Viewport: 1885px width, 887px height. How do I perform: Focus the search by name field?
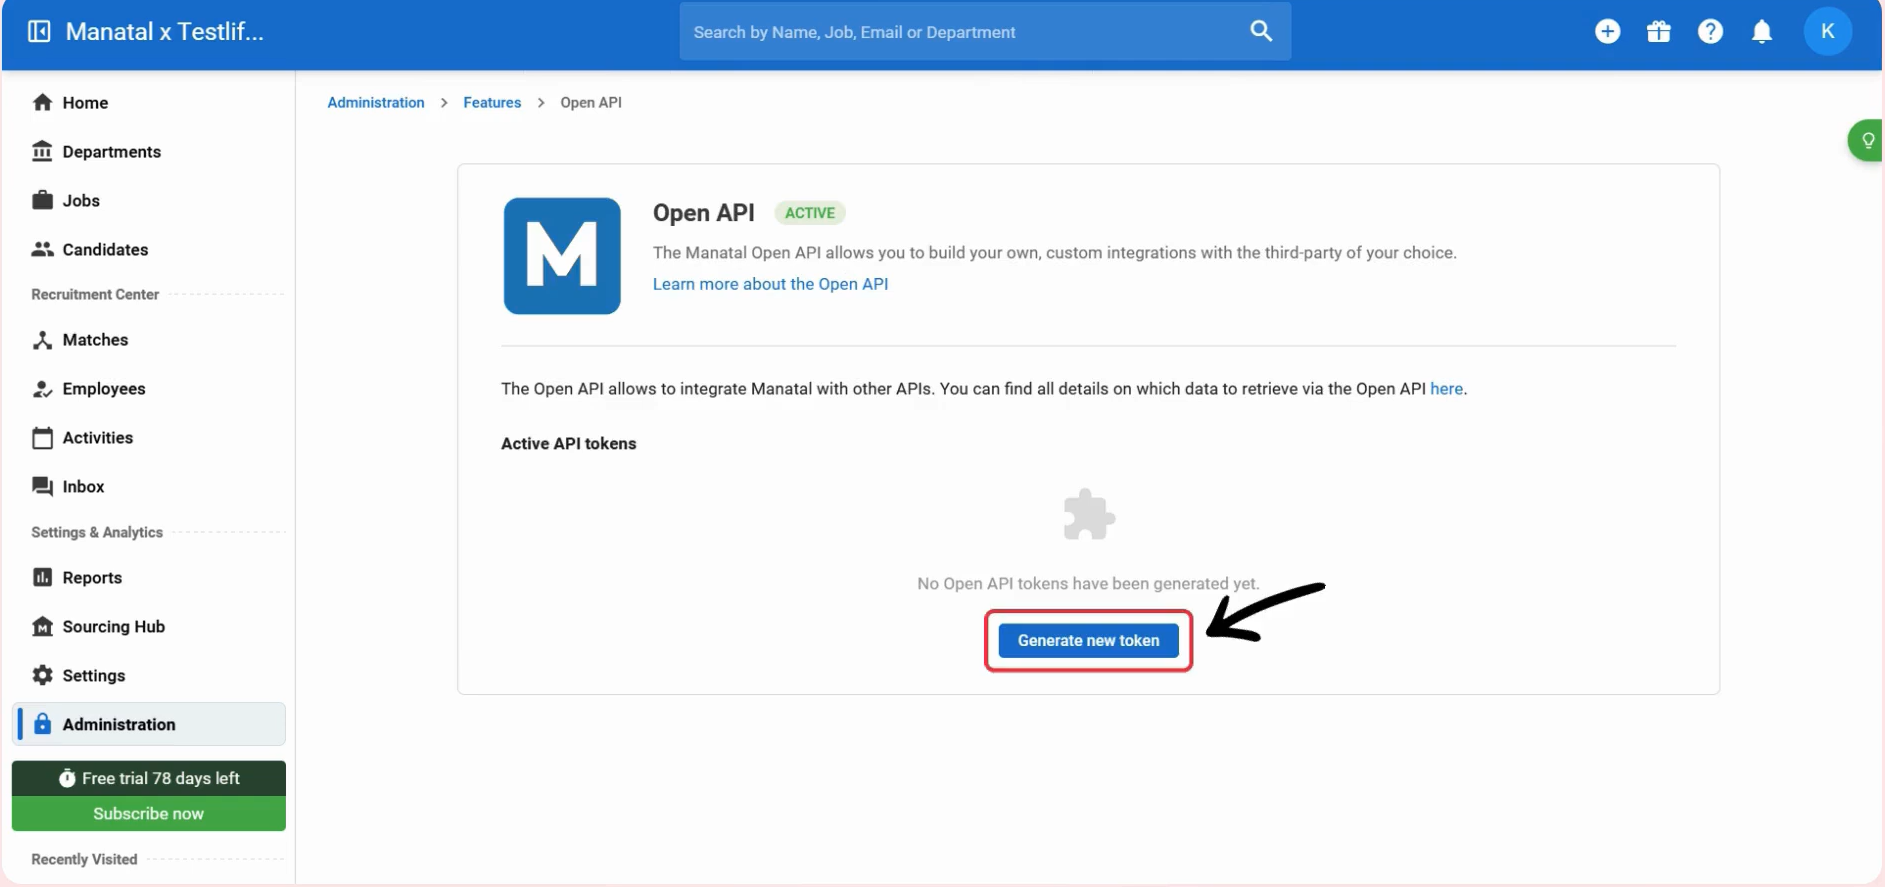[985, 32]
